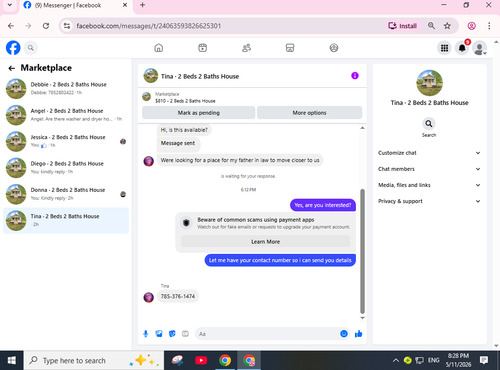This screenshot has width=500, height=370.
Task: Open the Facebook search magnifier
Action: click(31, 48)
